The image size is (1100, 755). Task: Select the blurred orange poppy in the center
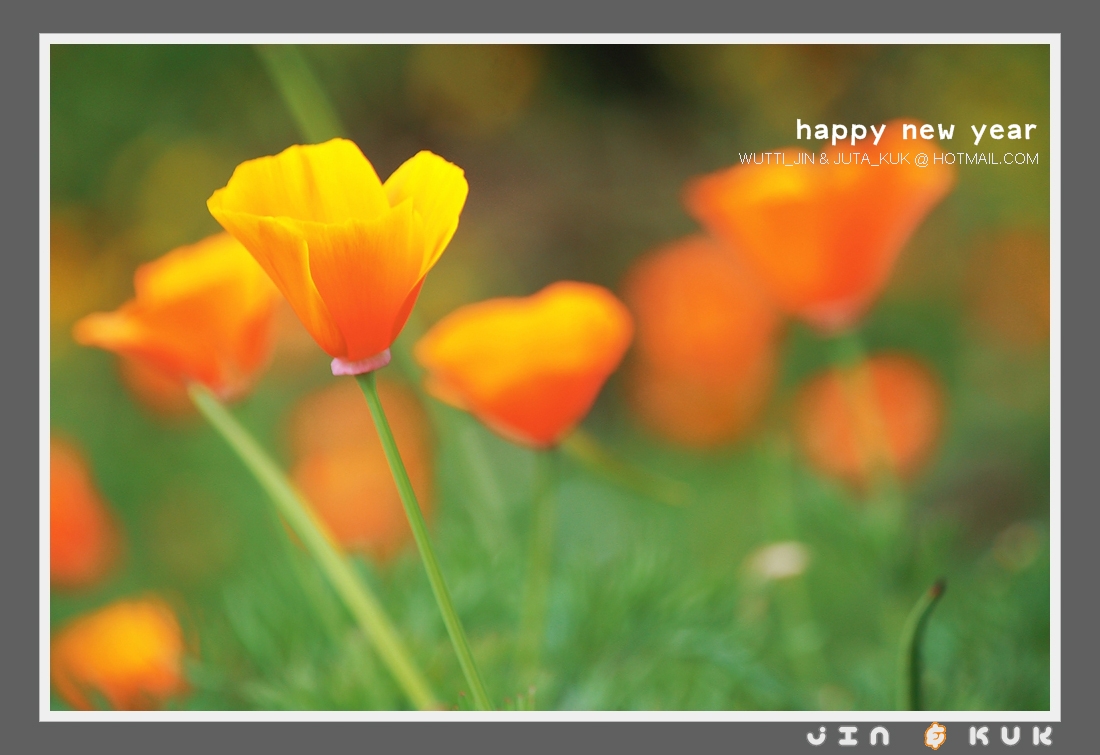(525, 360)
